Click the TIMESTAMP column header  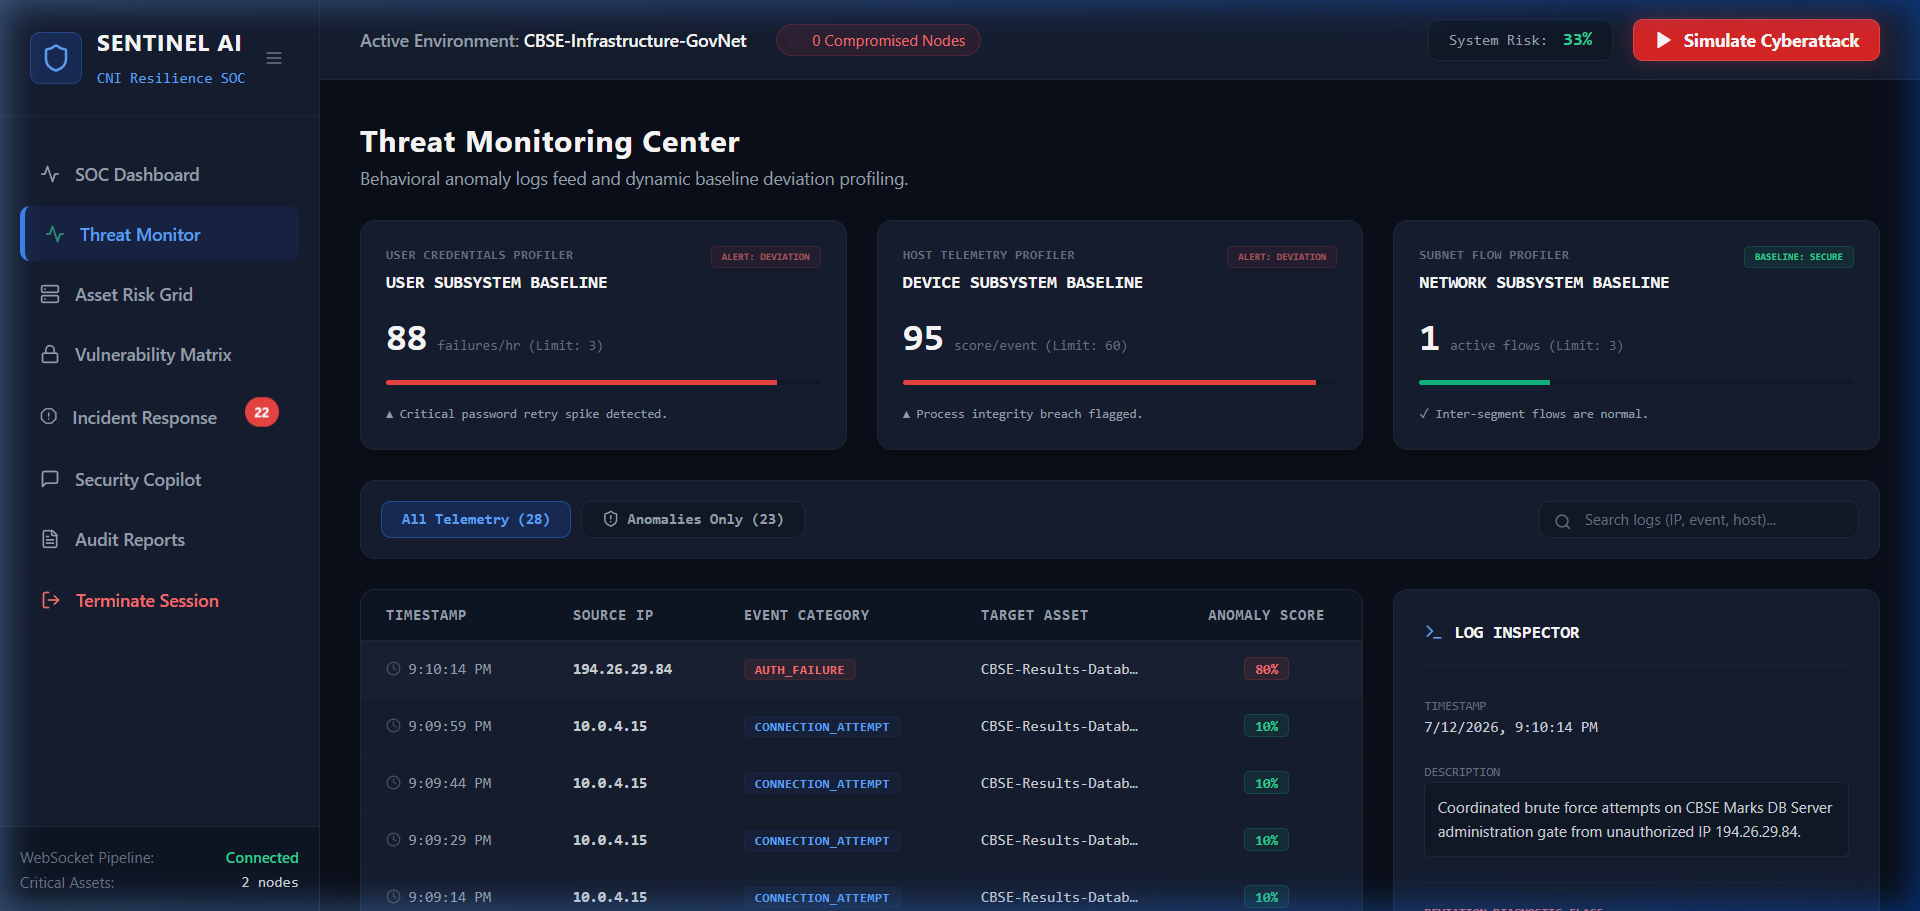[426, 615]
